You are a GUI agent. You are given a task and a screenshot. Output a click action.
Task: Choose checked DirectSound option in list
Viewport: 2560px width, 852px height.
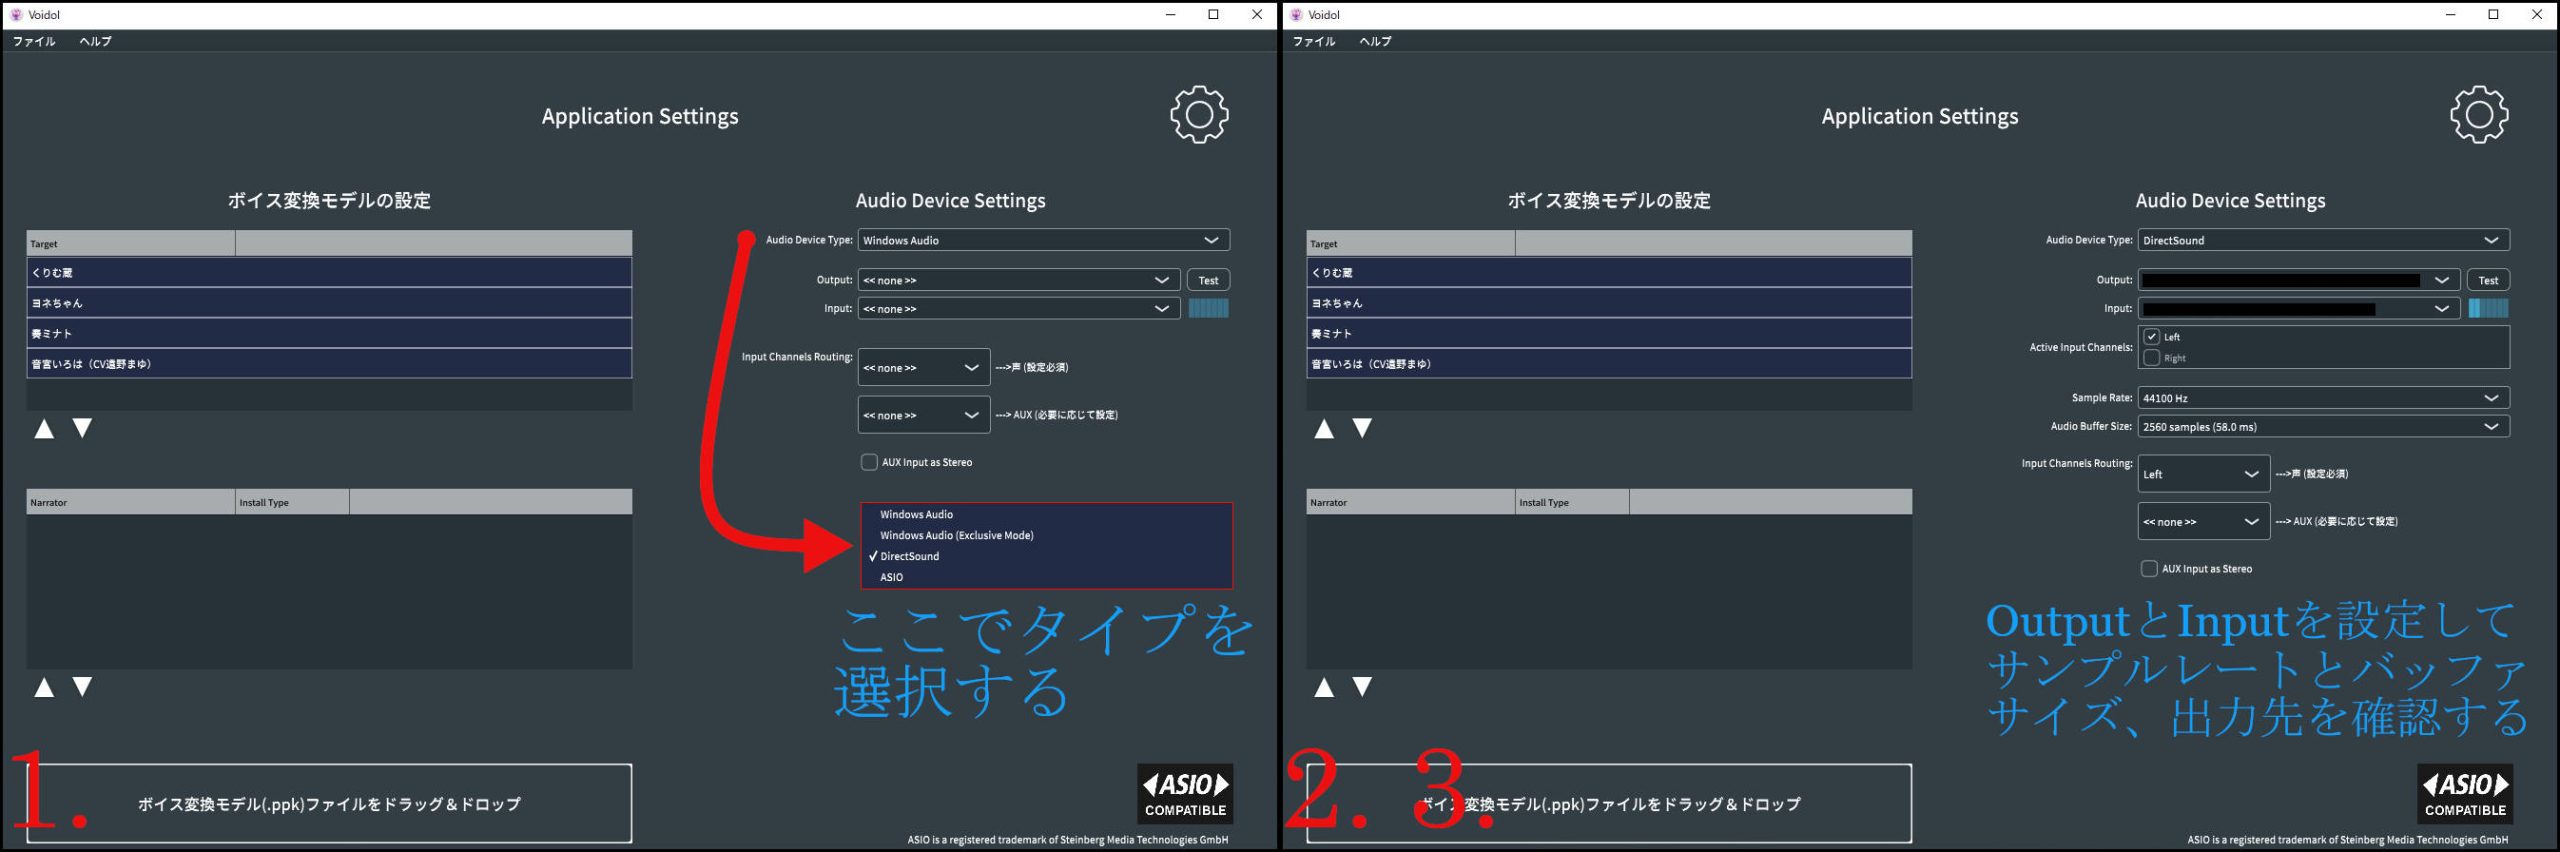(x=1047, y=556)
